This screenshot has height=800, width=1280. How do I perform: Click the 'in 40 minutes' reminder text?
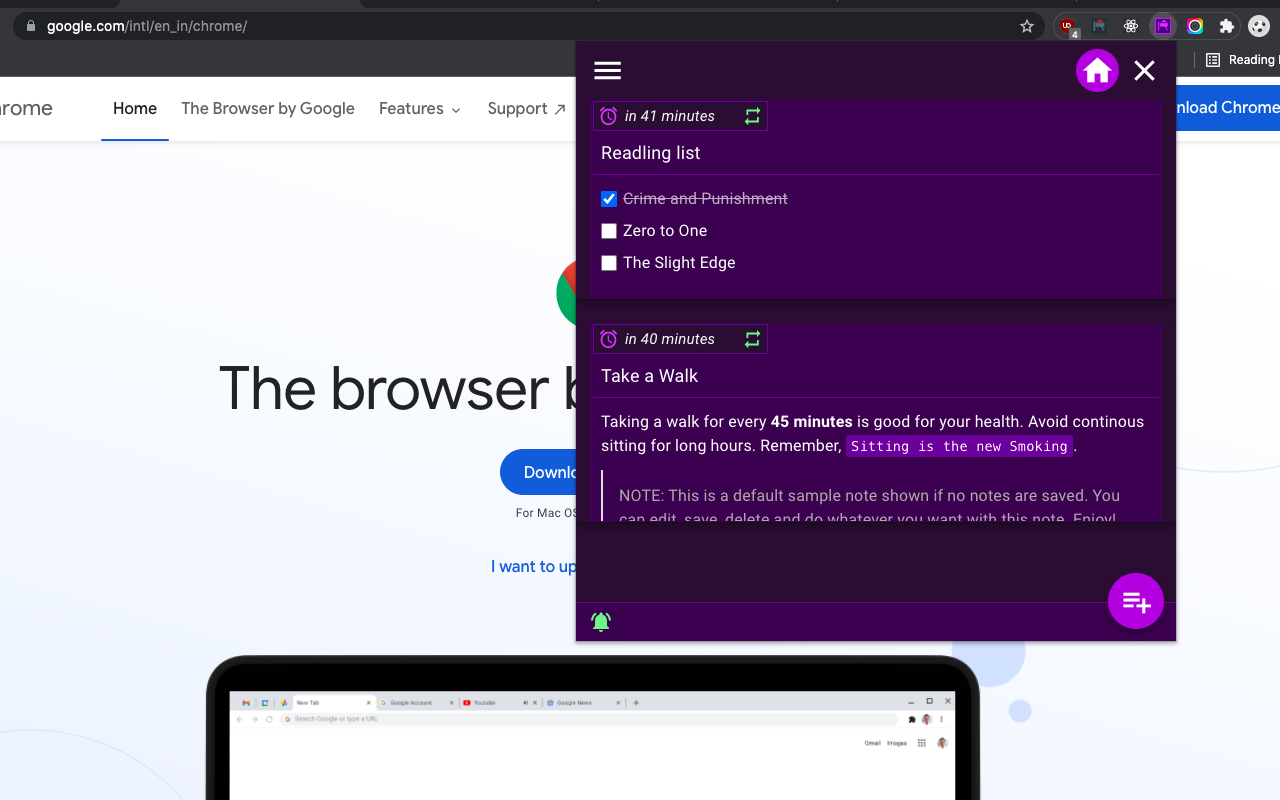coord(670,339)
